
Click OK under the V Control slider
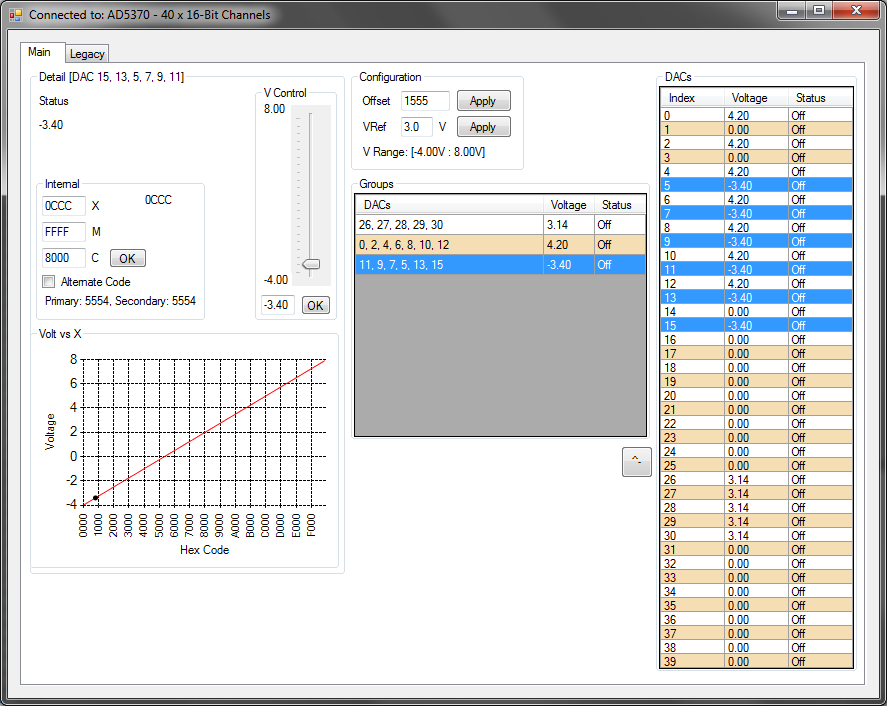tap(315, 305)
